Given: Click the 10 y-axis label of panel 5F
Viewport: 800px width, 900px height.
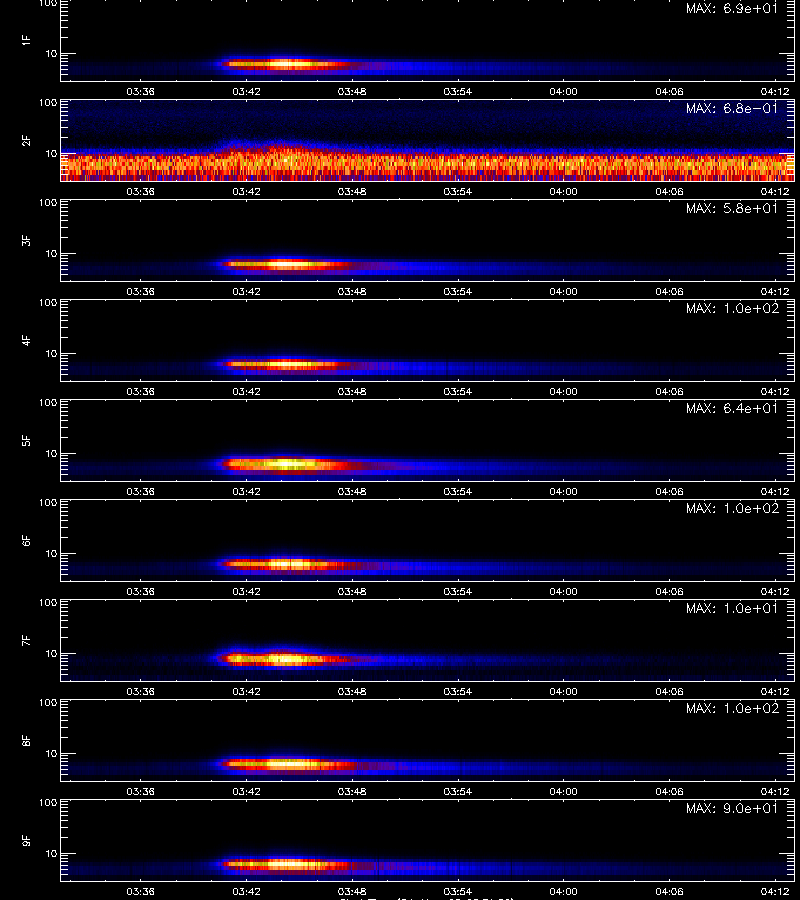Looking at the screenshot, I should [x=51, y=453].
